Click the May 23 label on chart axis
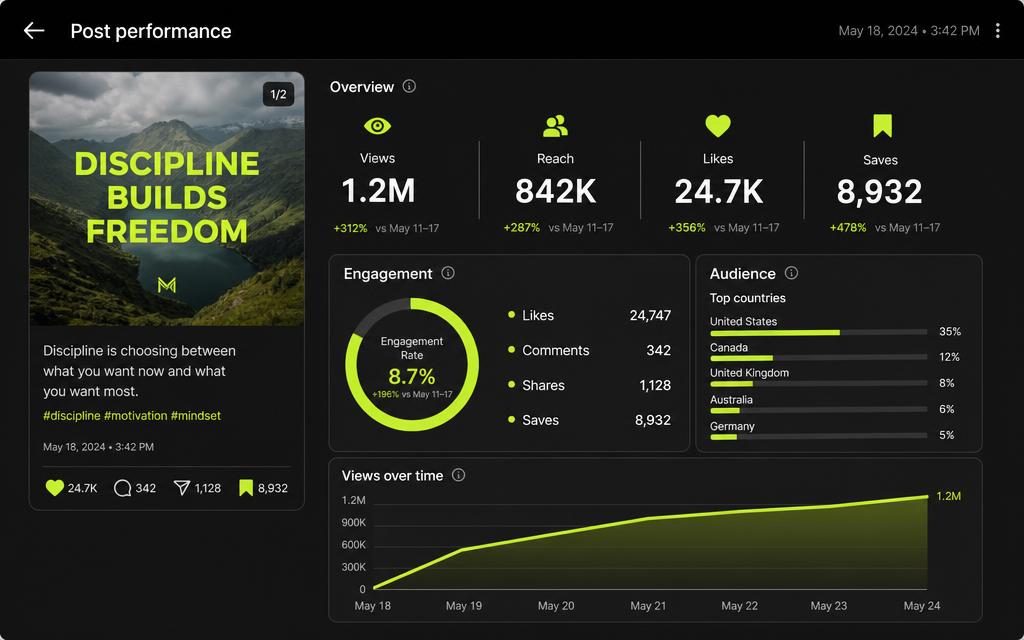The height and width of the screenshot is (640, 1024). pyautogui.click(x=829, y=605)
